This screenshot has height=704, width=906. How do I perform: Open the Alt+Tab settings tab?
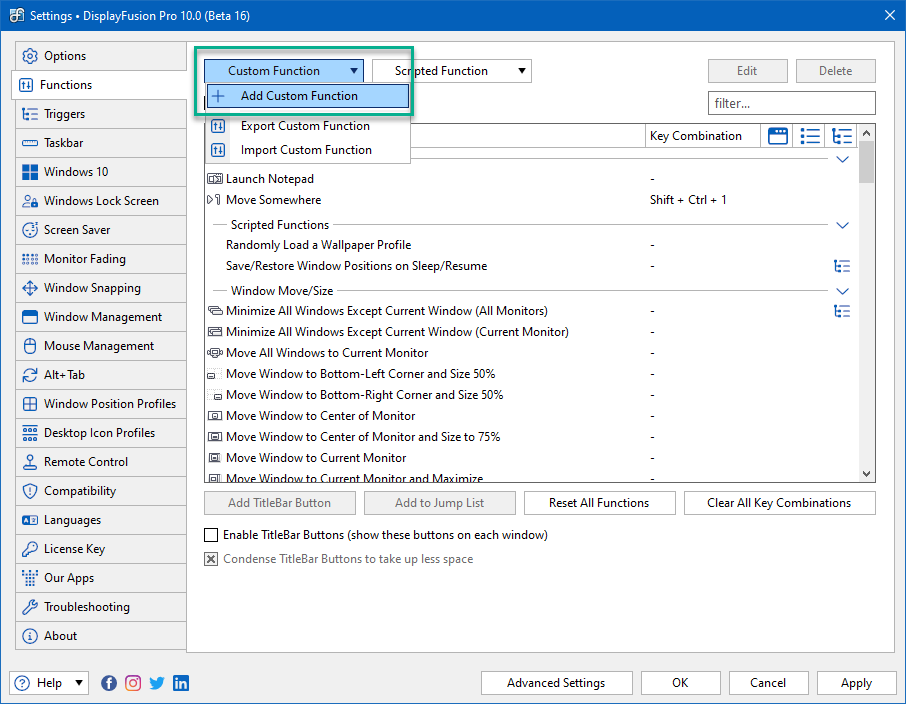101,375
